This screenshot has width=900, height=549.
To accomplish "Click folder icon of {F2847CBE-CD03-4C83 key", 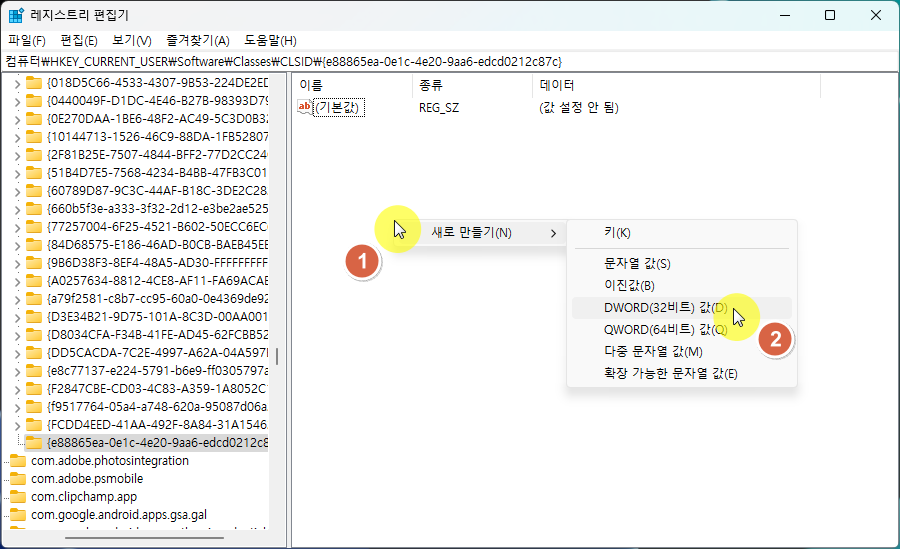I will [x=34, y=389].
